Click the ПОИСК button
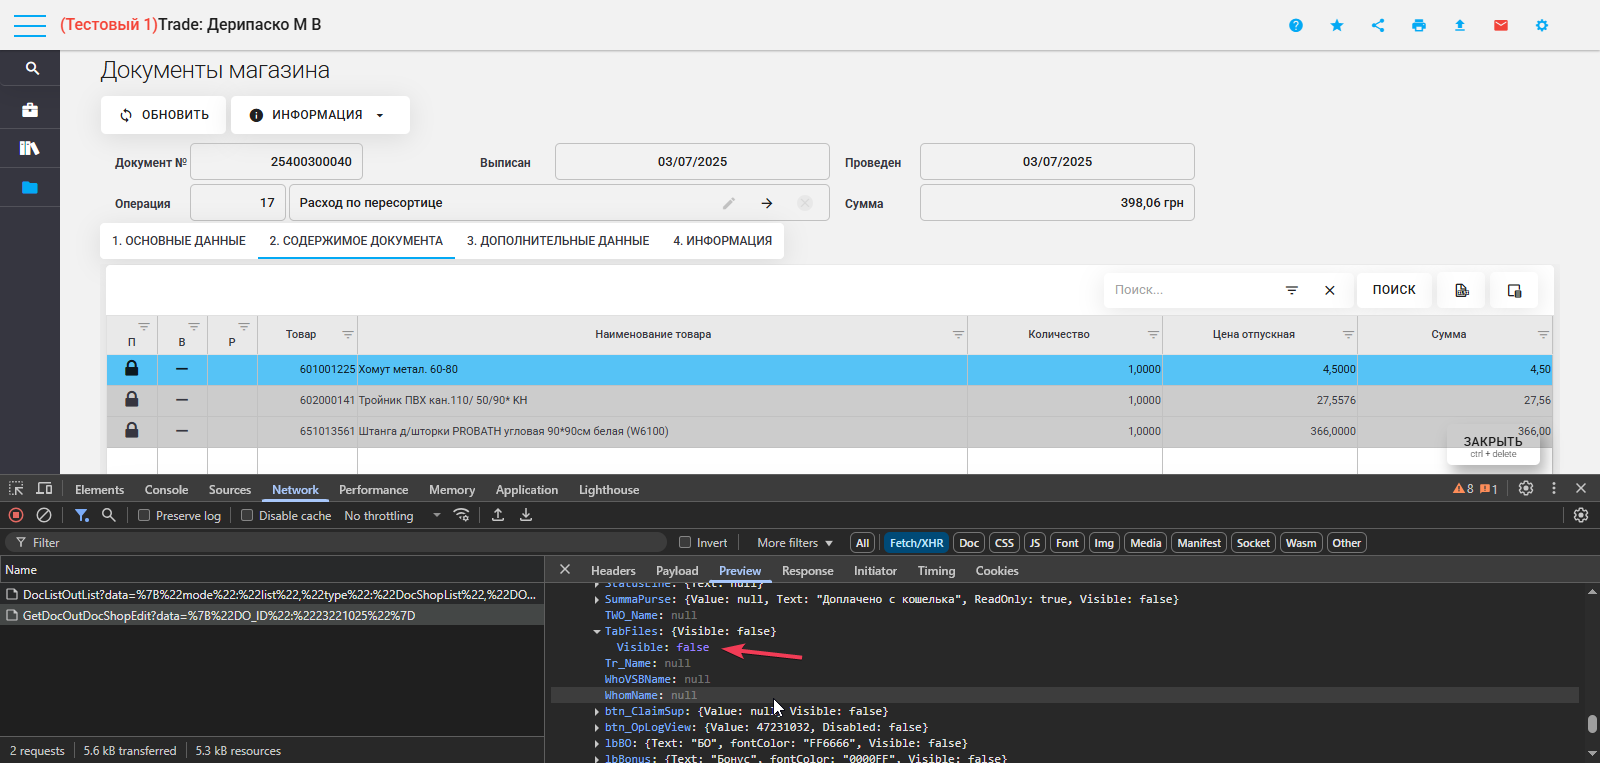 point(1394,290)
